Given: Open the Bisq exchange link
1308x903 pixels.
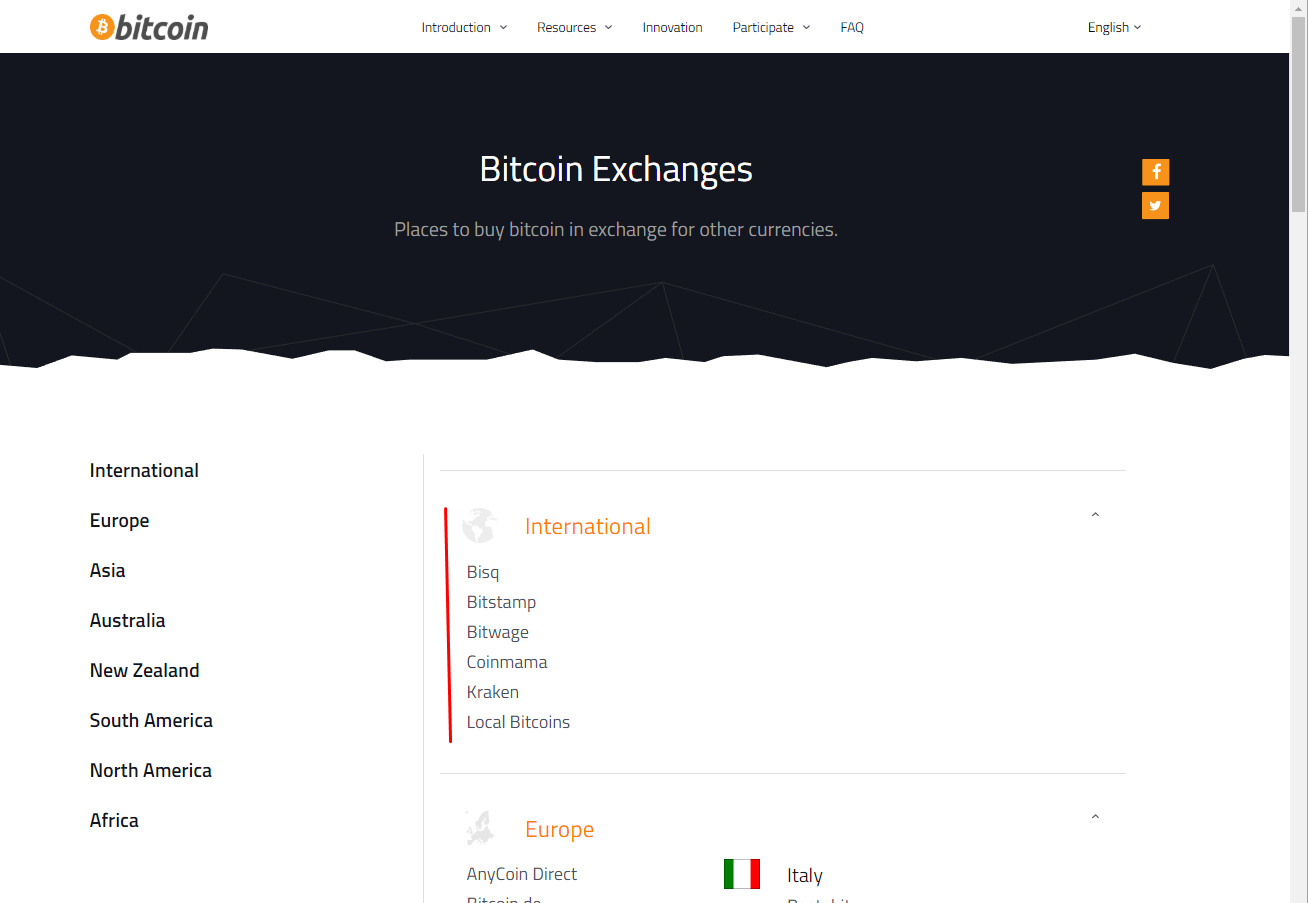Looking at the screenshot, I should (x=483, y=572).
